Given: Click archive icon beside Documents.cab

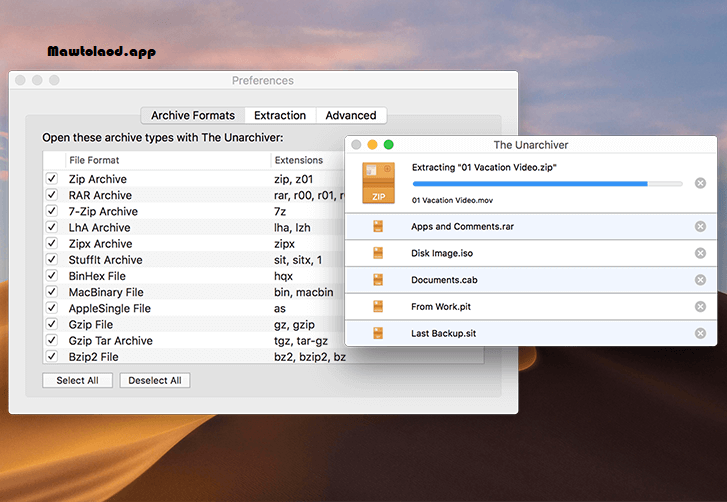Looking at the screenshot, I should click(378, 280).
